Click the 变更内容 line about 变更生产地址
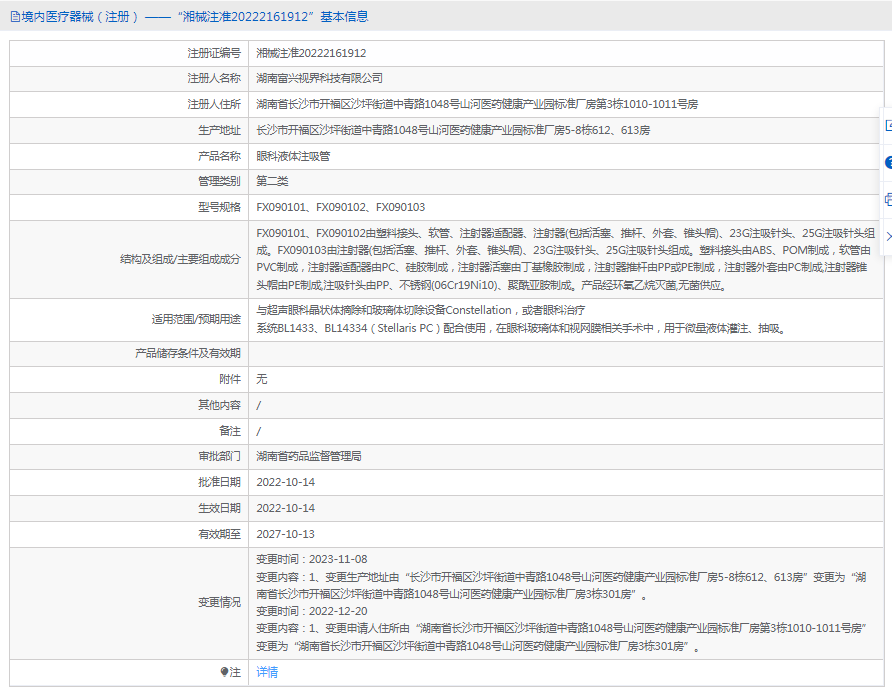This screenshot has width=892, height=695. coord(561,586)
